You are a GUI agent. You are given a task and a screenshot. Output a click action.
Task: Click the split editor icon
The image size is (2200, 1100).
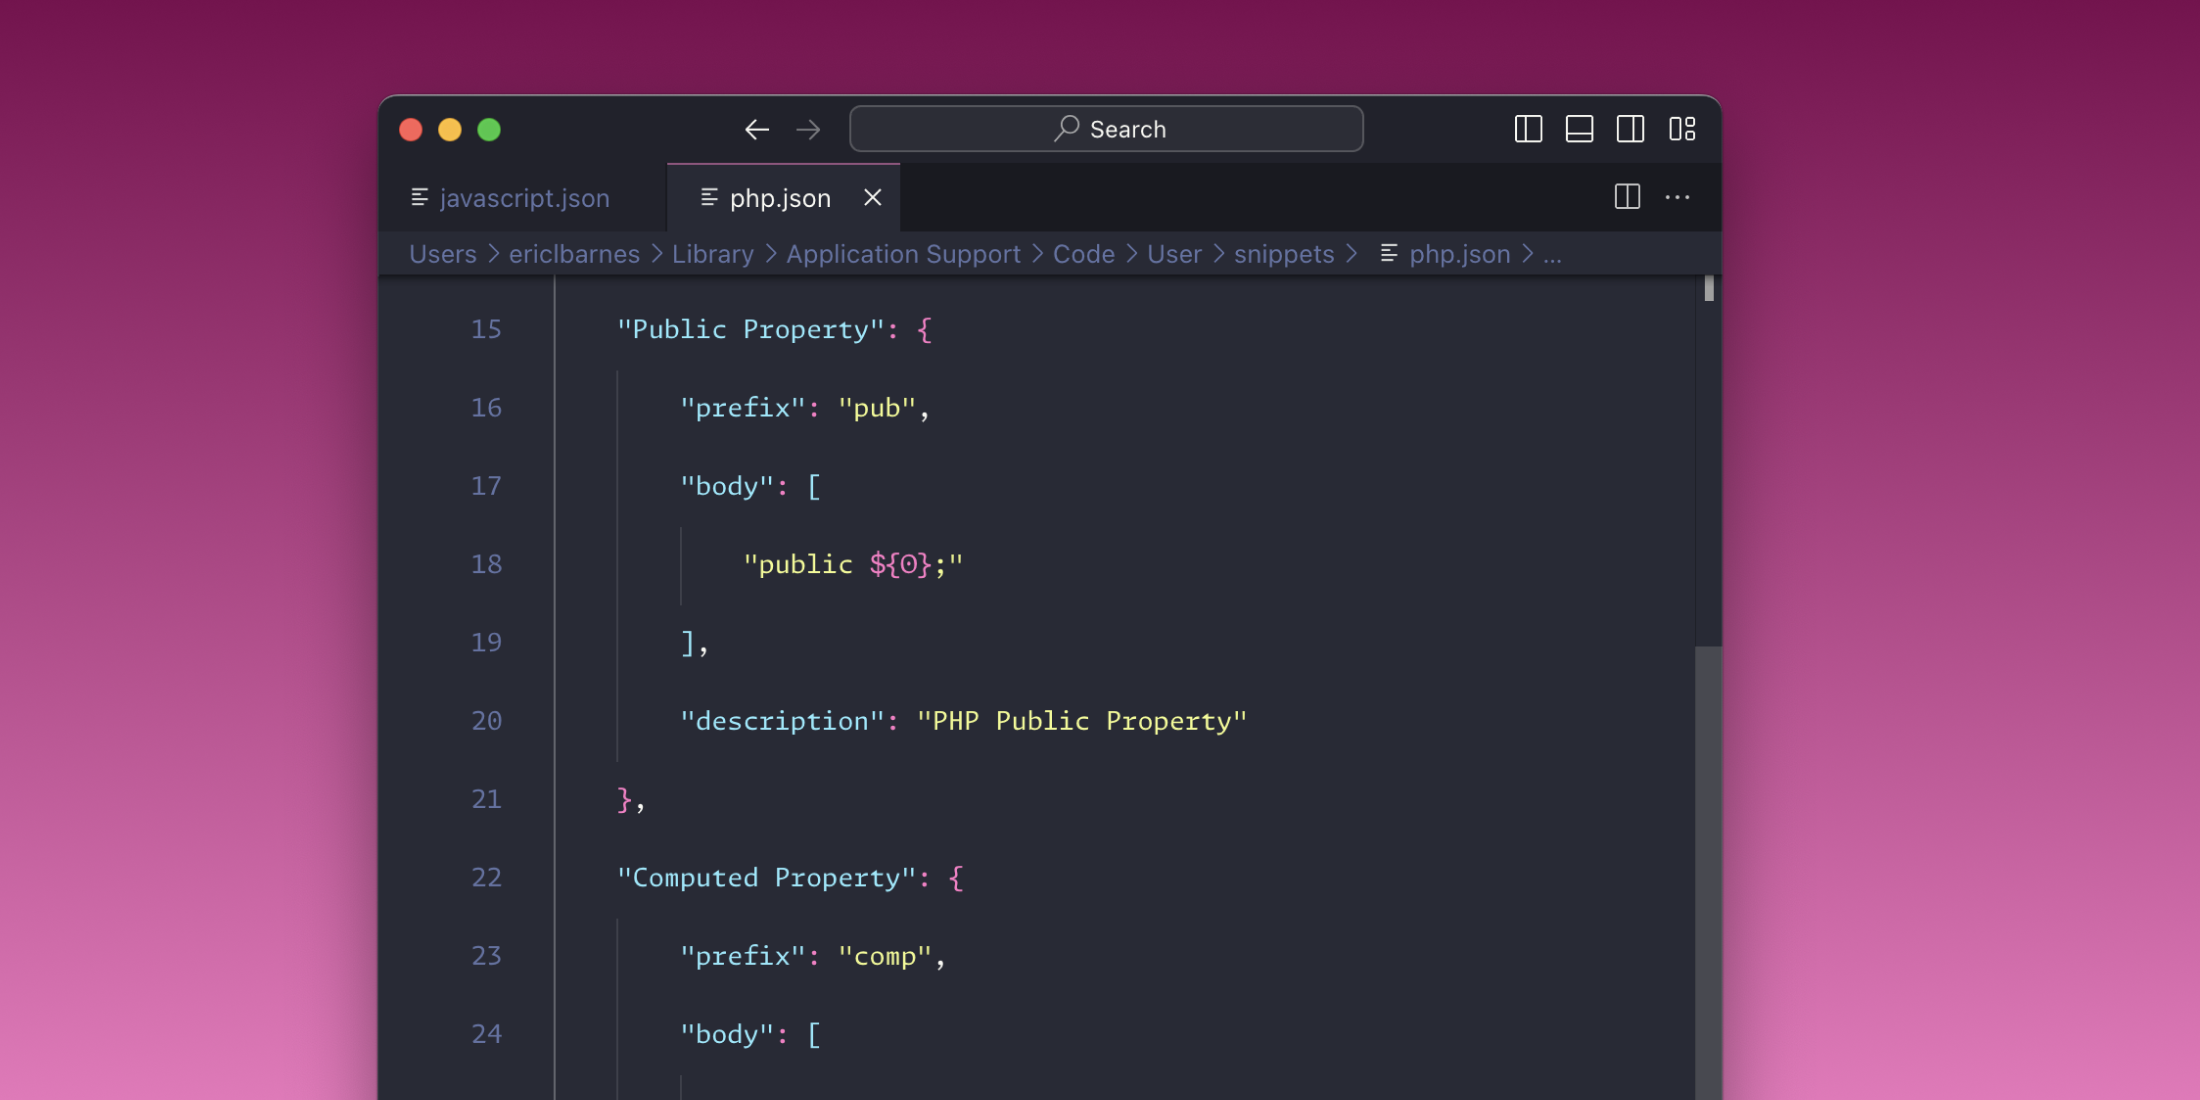click(x=1626, y=197)
